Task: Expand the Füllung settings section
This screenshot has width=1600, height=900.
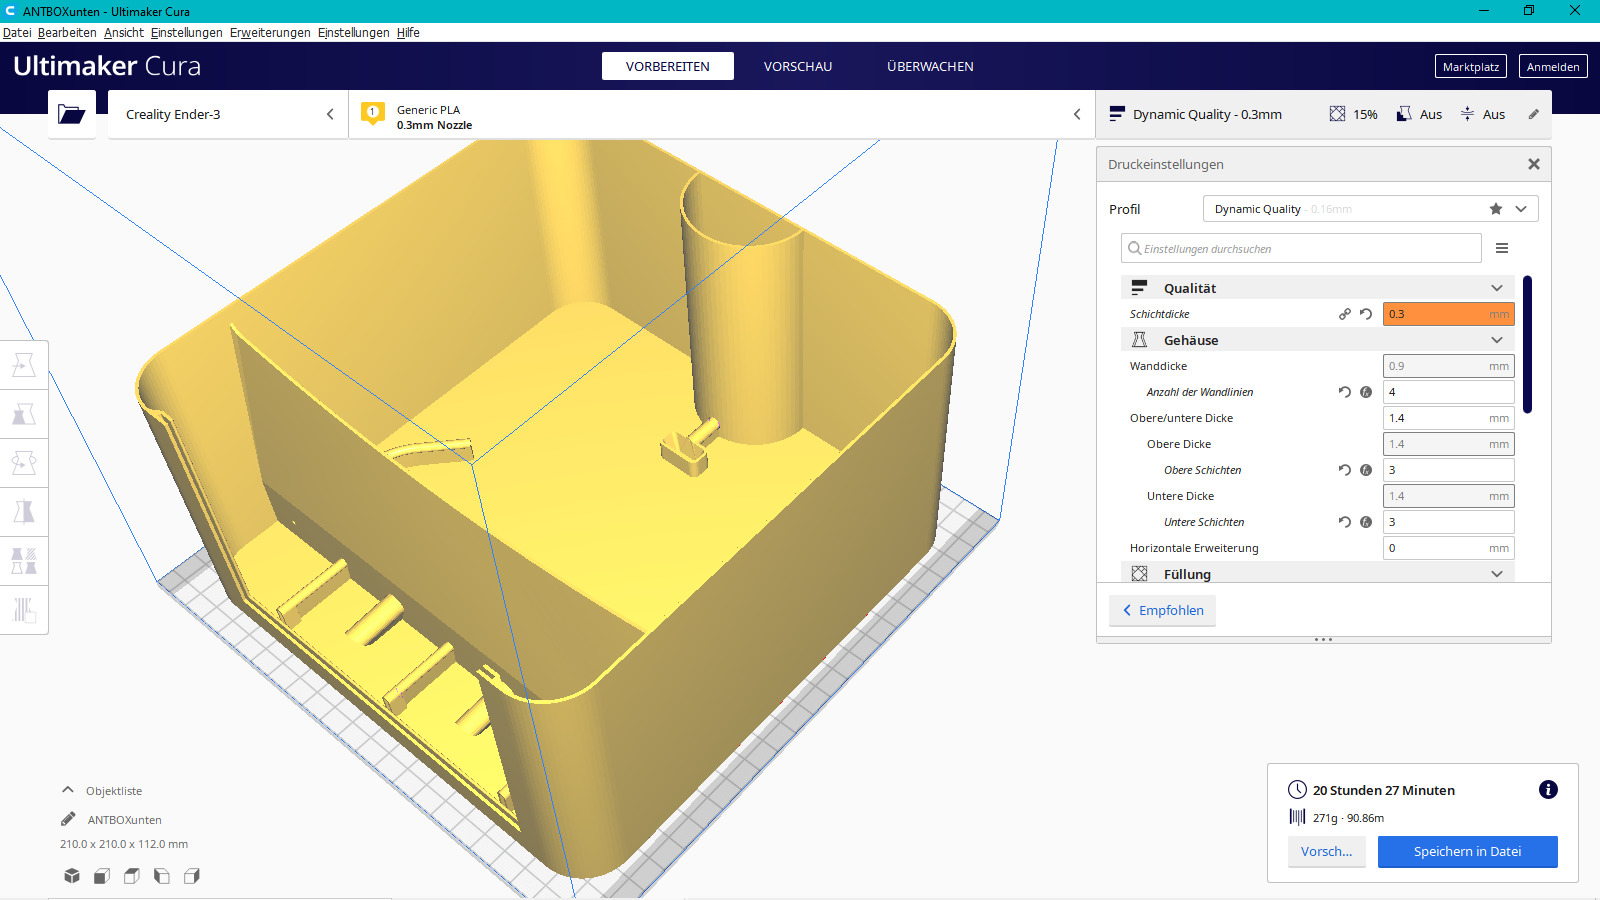Action: [1496, 574]
